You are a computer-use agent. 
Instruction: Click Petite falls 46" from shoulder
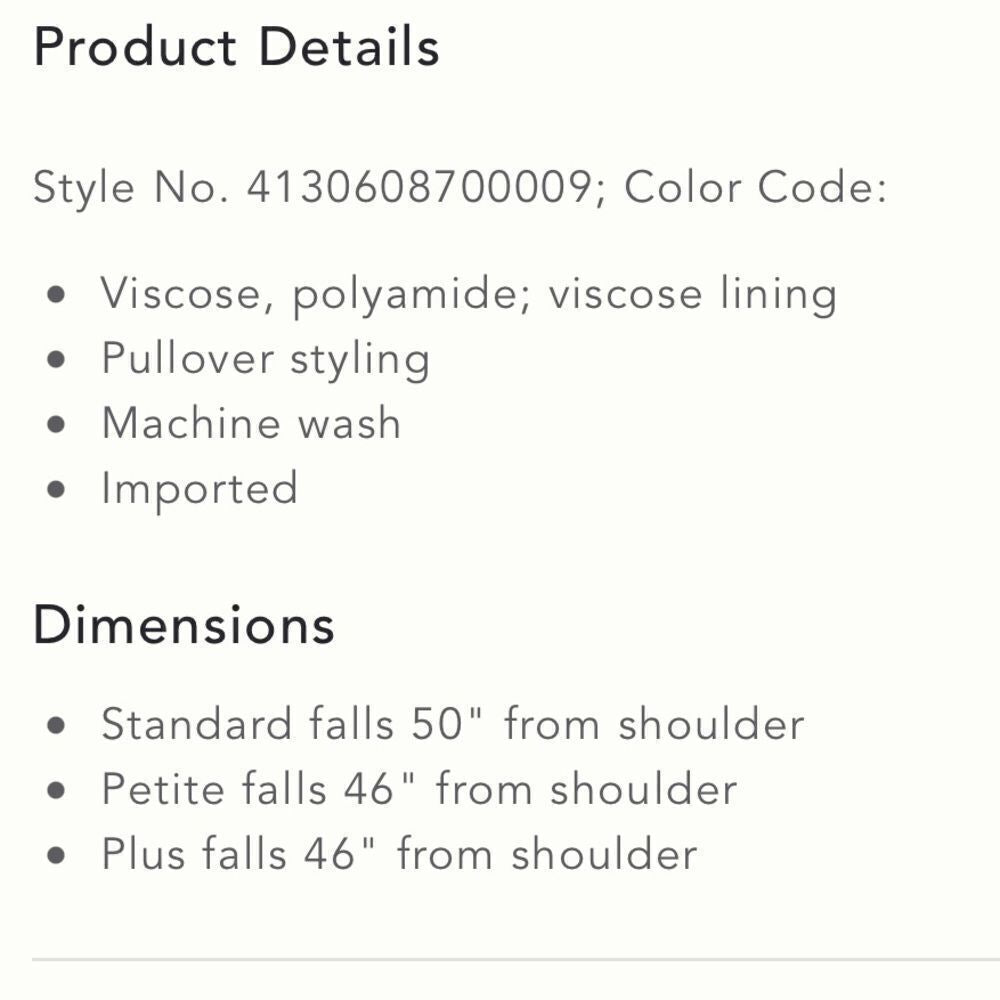click(419, 789)
